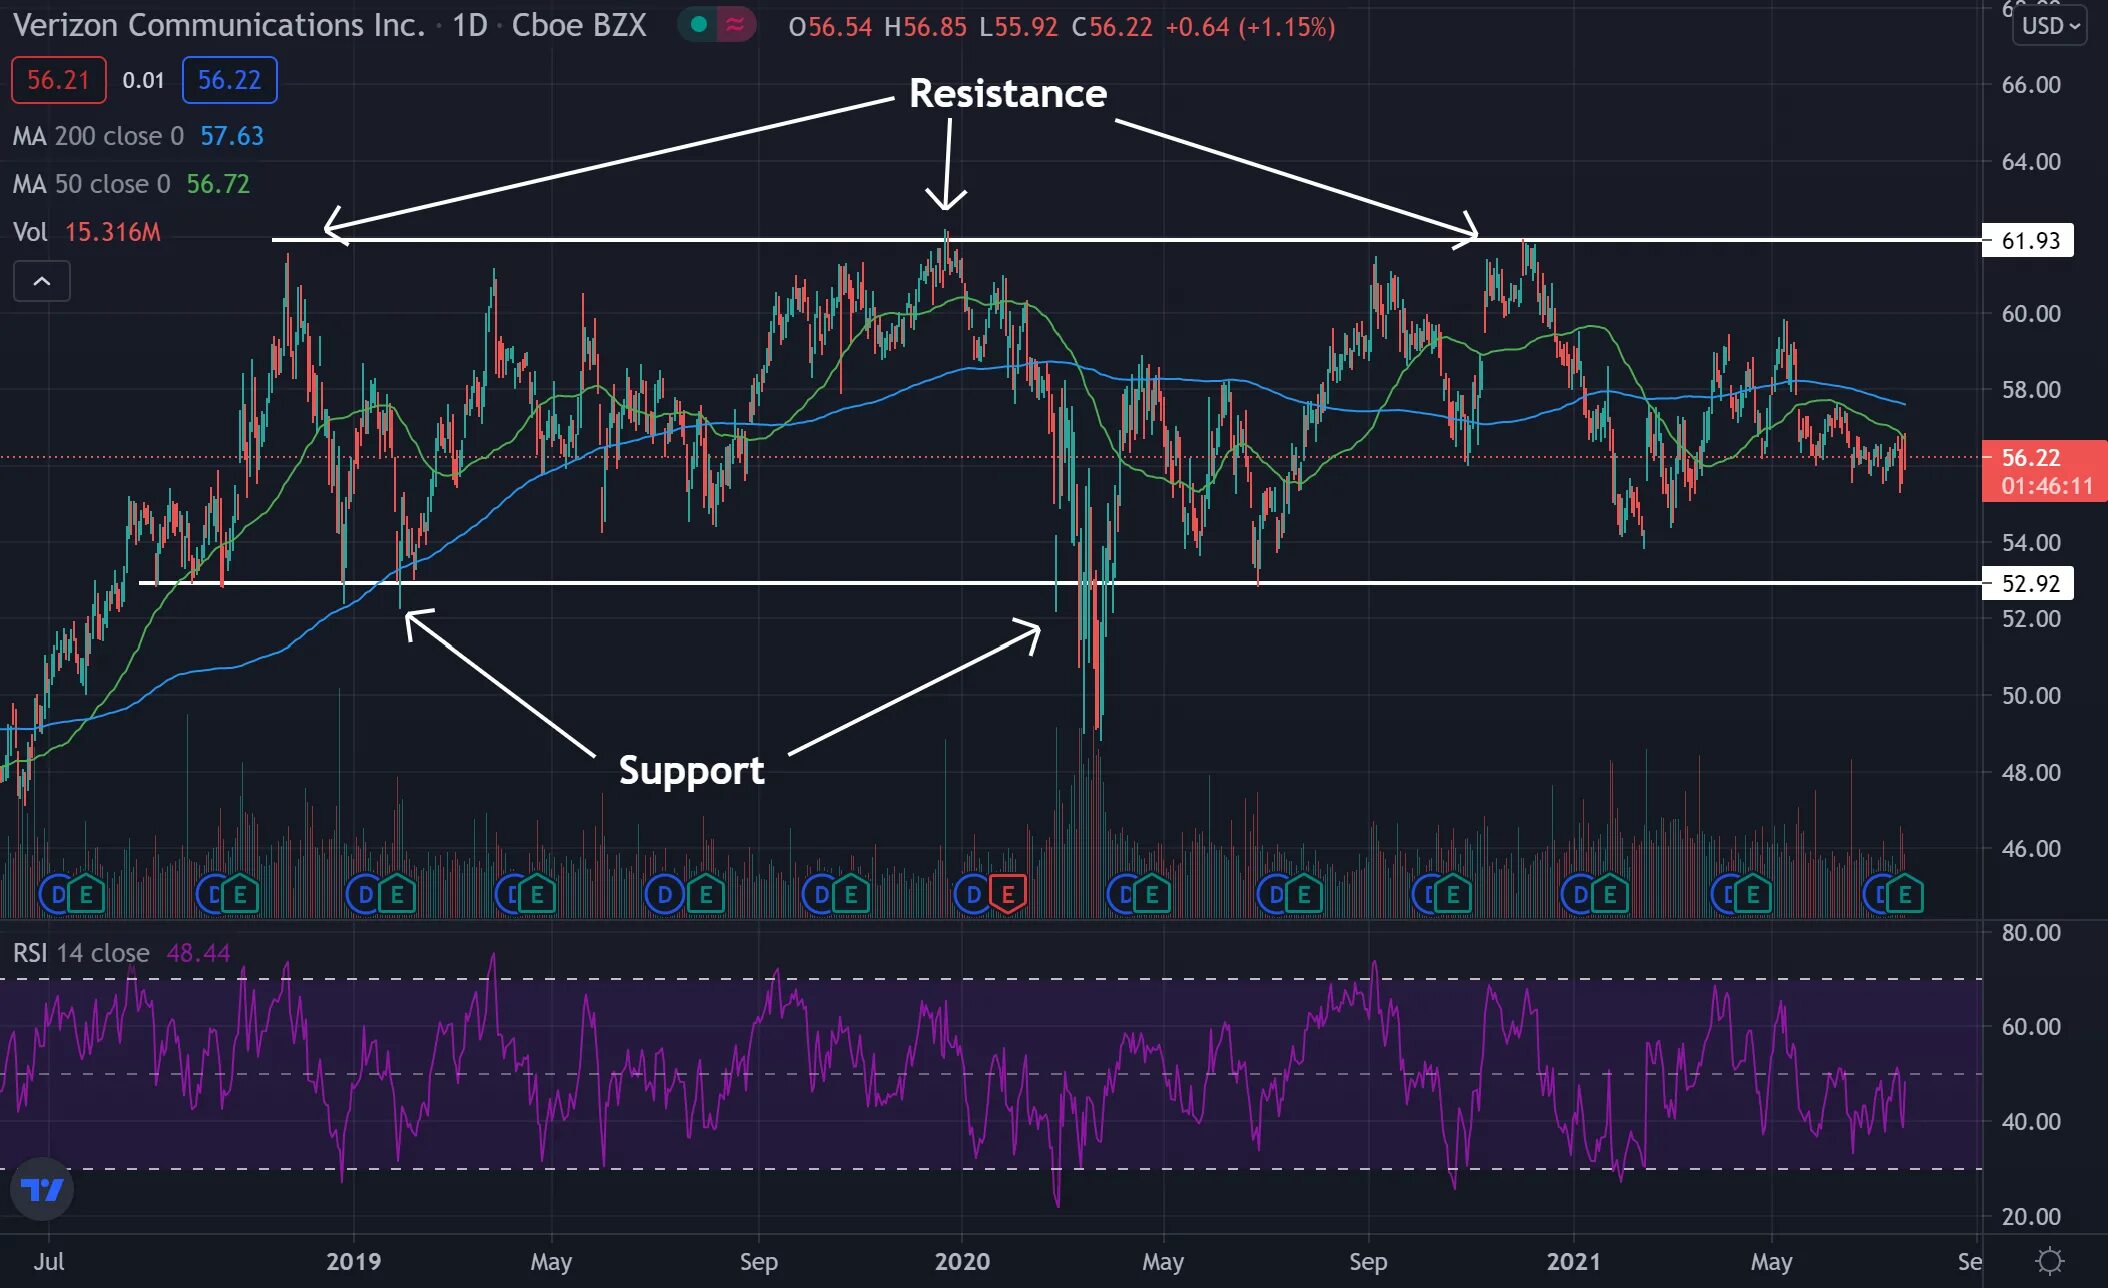Click the leftmost earnings E marker
2108x1288 pixels.
[x=86, y=894]
